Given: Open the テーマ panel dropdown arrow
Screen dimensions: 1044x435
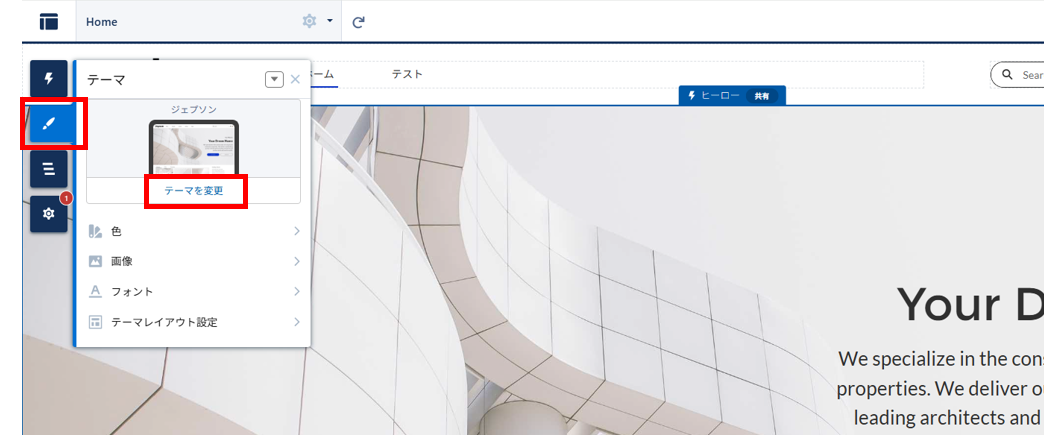Looking at the screenshot, I should pos(274,79).
